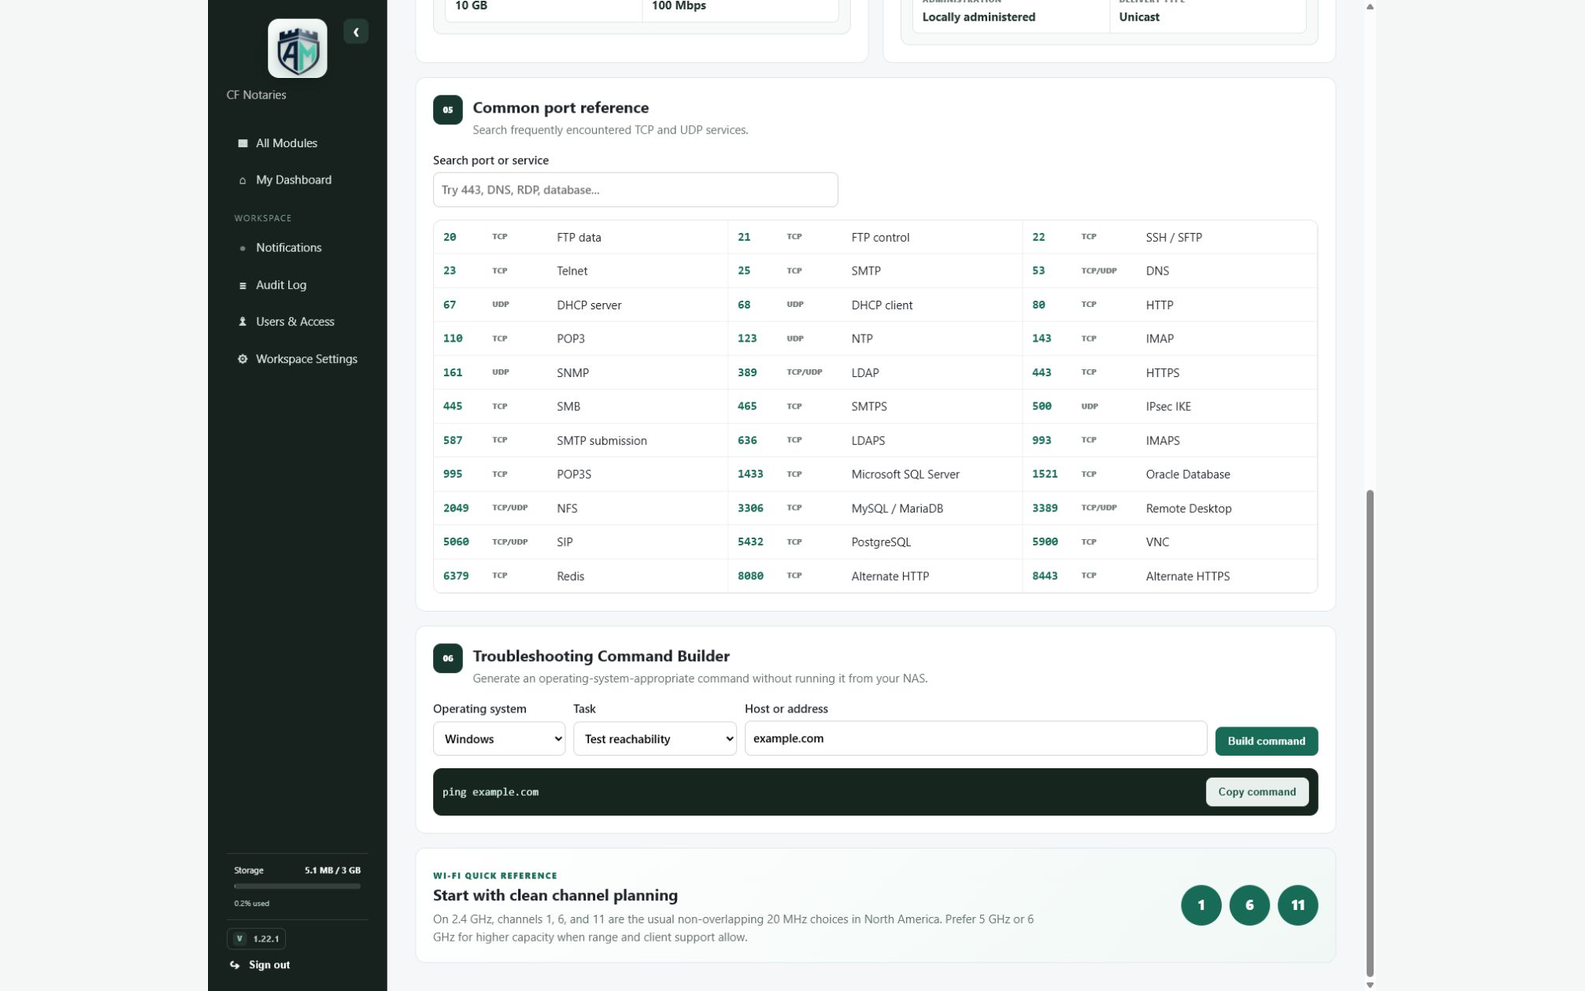This screenshot has height=991, width=1585.
Task: Click the Sign out arrow icon
Action: (x=235, y=965)
